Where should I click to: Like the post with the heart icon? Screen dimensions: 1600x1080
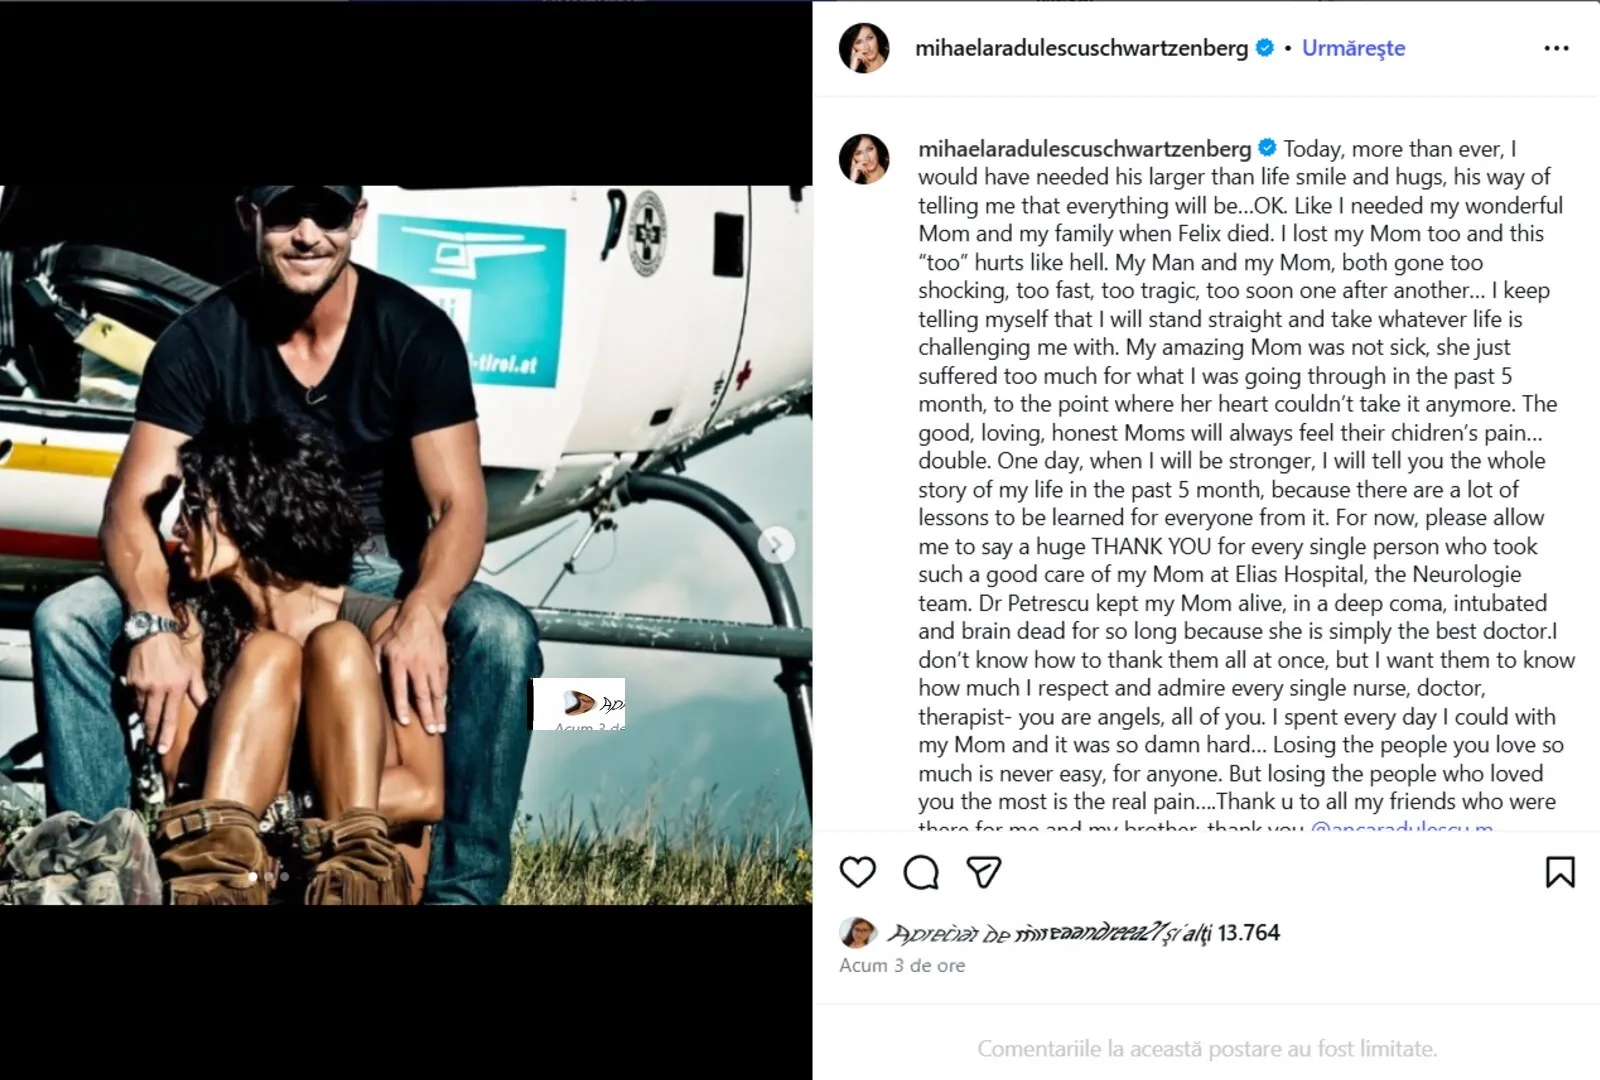pyautogui.click(x=858, y=872)
